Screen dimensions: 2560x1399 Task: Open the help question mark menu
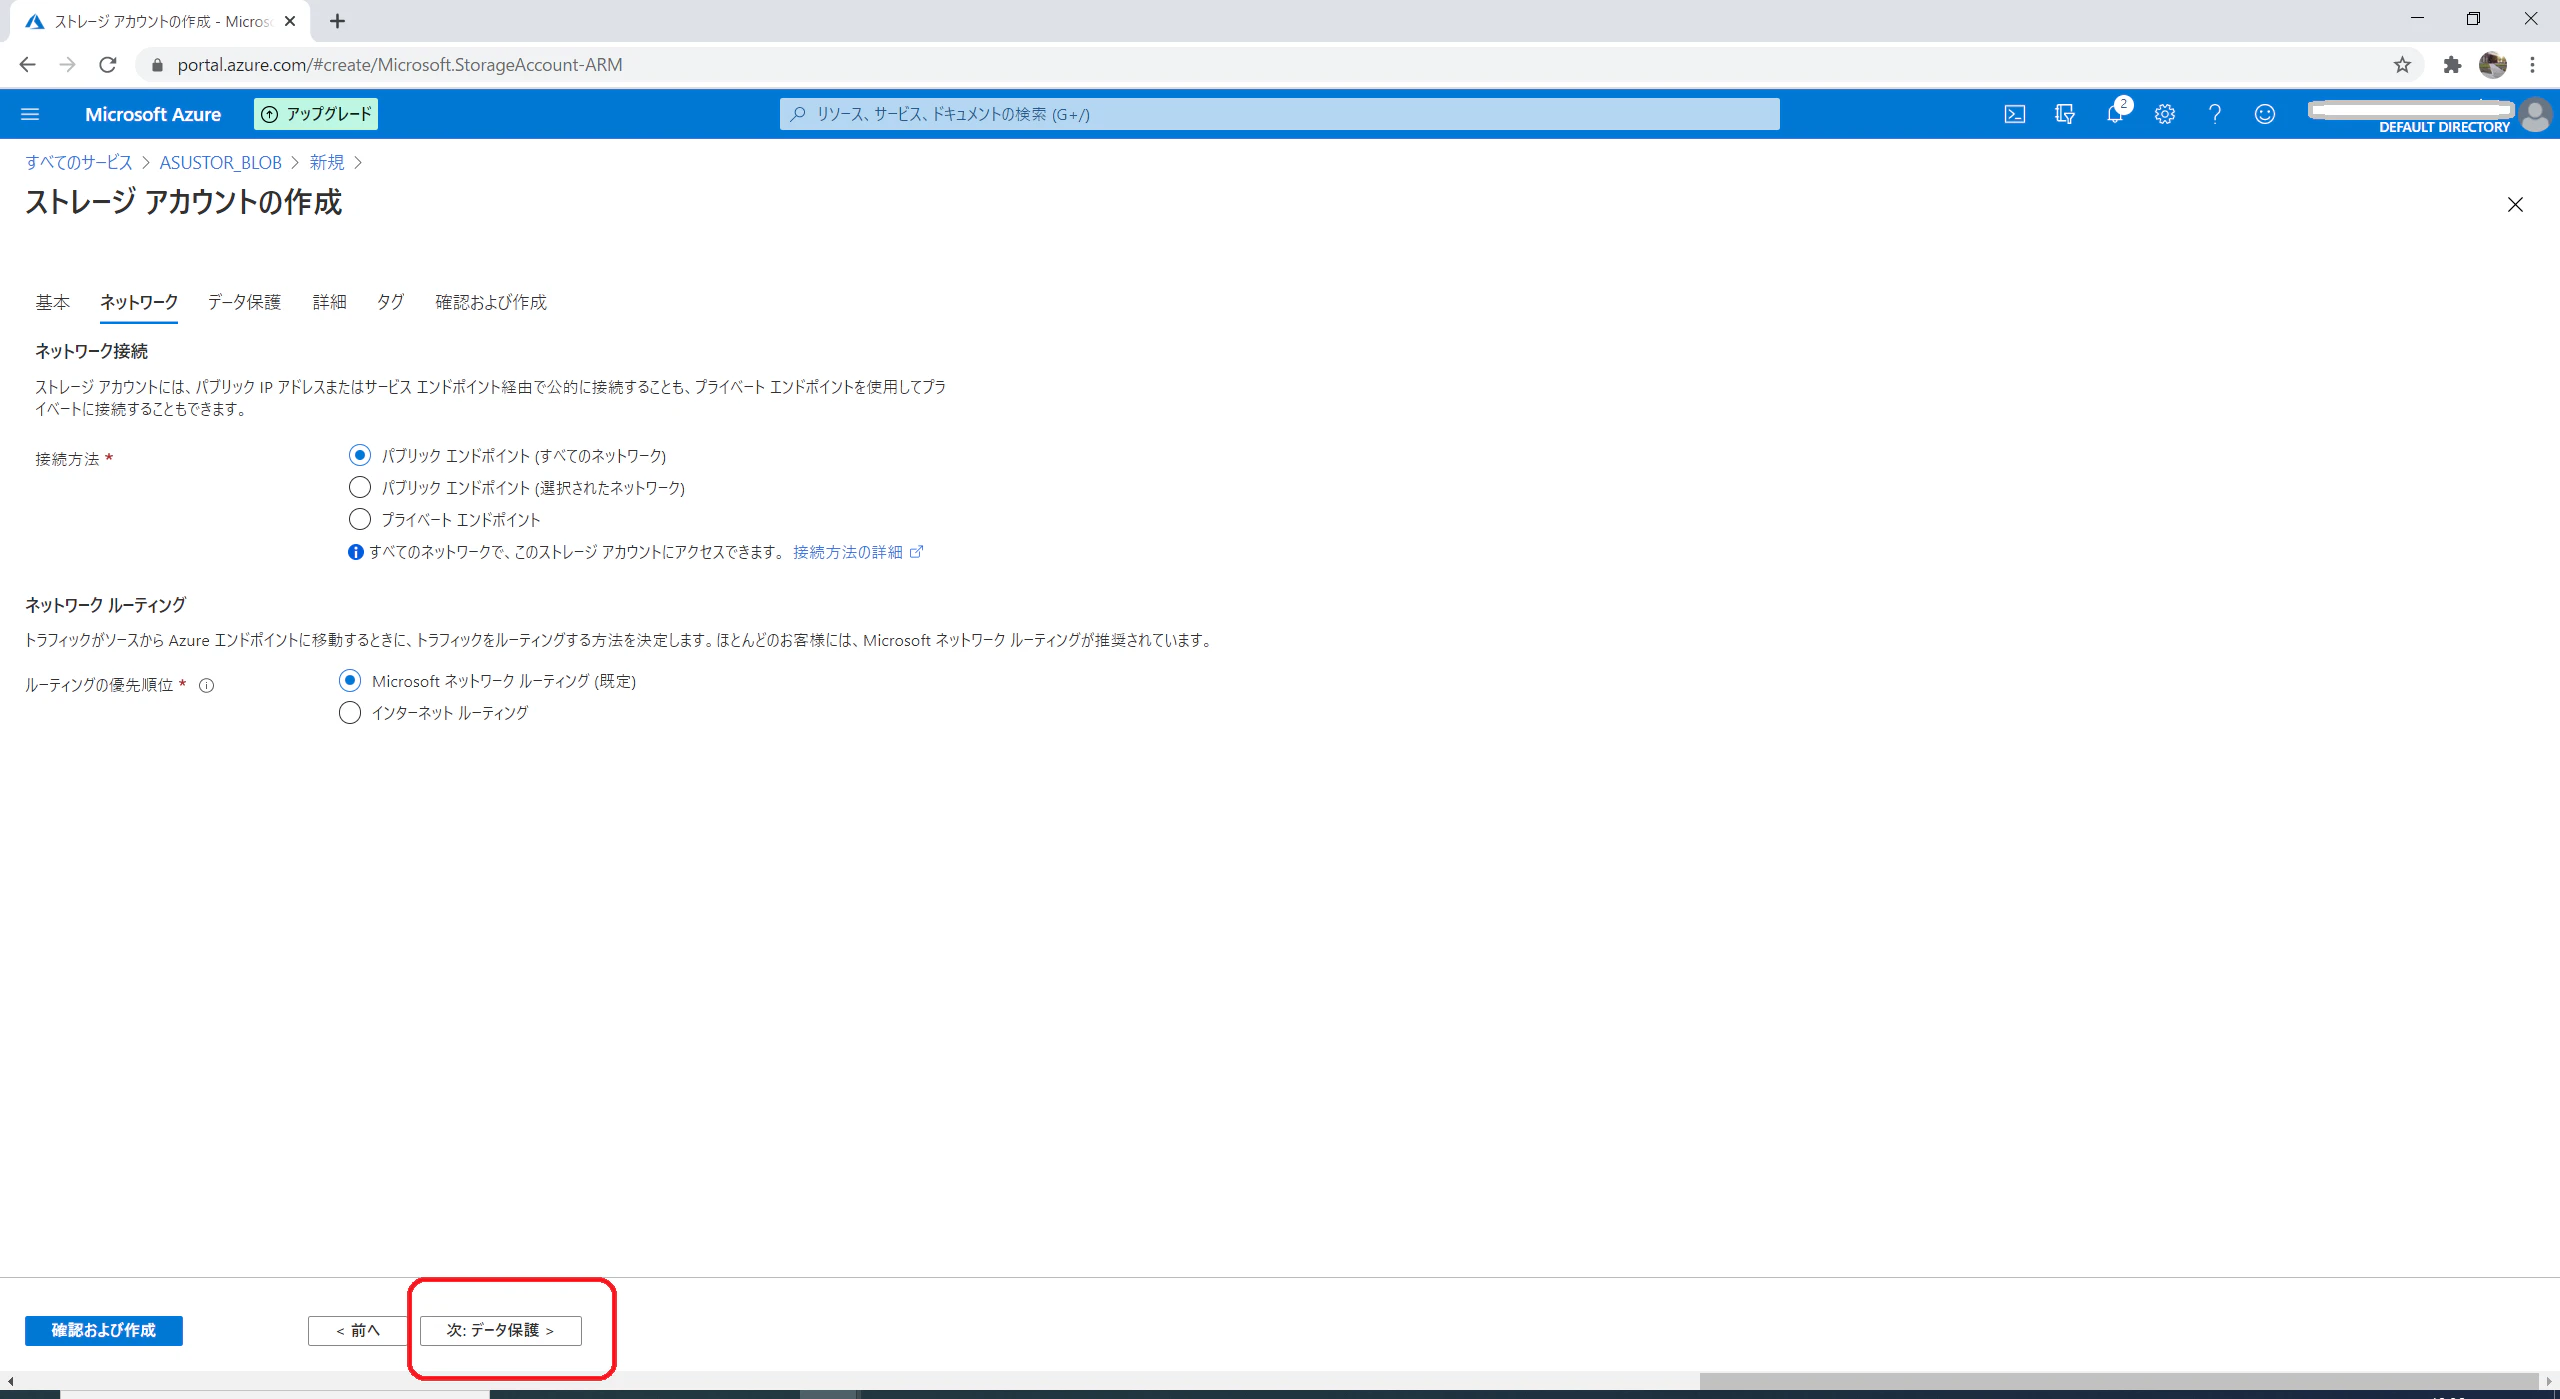coord(2215,114)
